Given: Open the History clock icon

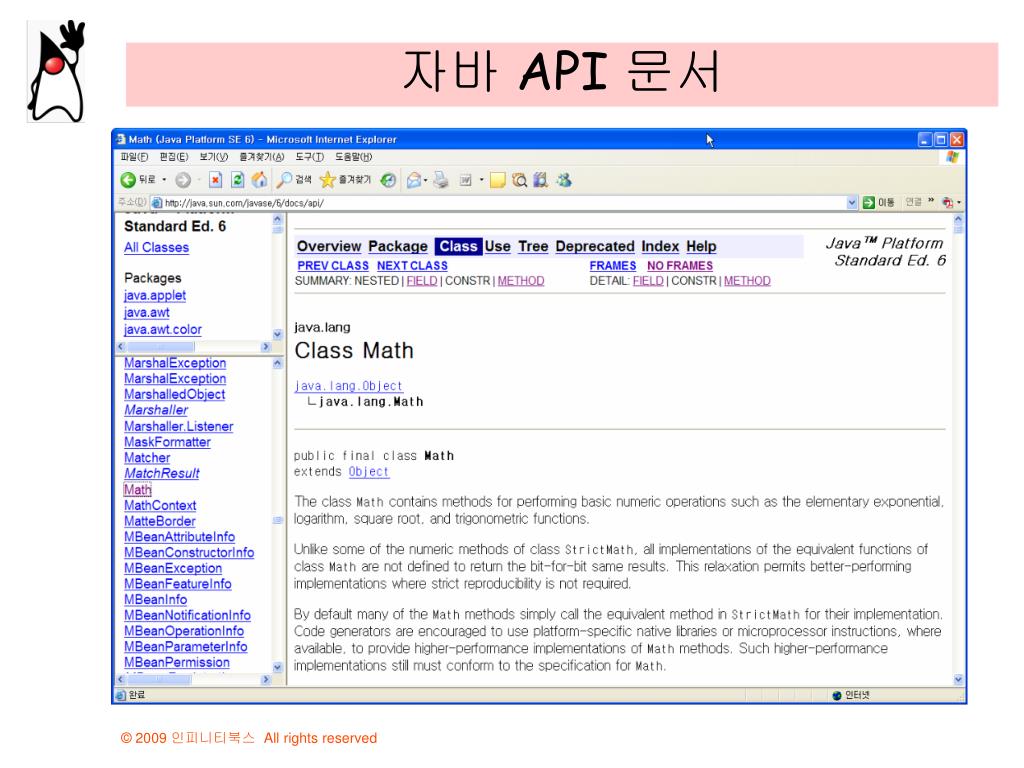Looking at the screenshot, I should pyautogui.click(x=388, y=180).
